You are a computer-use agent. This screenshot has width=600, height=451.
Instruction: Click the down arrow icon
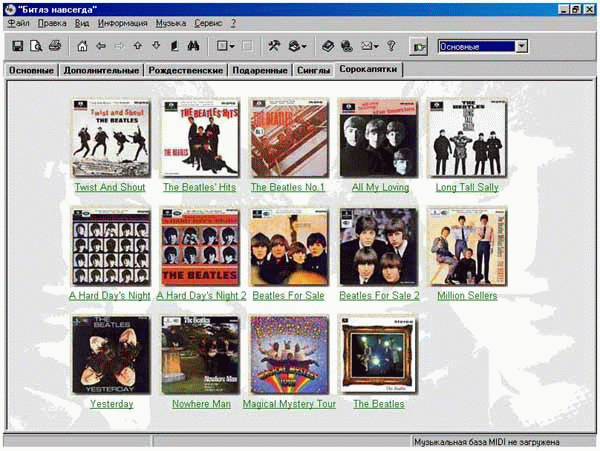[x=156, y=46]
